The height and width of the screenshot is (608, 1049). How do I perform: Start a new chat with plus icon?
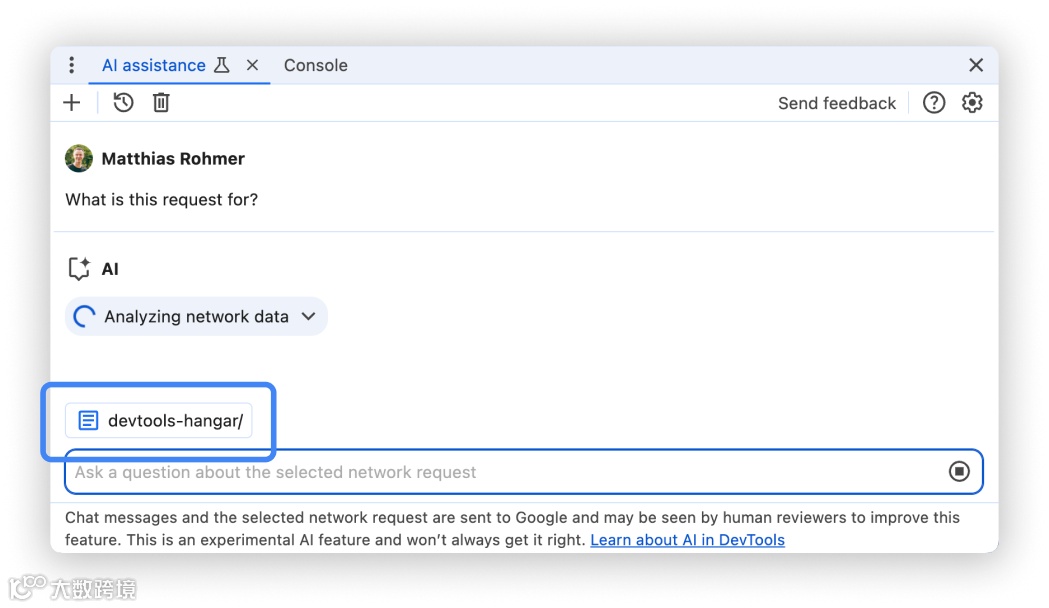click(72, 103)
